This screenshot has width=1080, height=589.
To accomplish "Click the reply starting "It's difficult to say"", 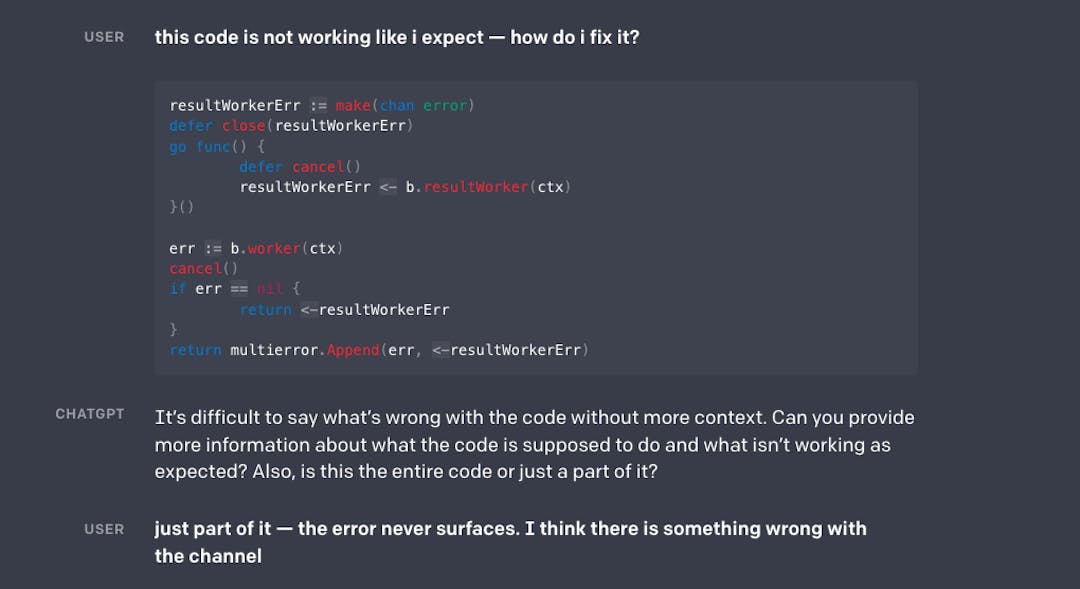I will (534, 417).
